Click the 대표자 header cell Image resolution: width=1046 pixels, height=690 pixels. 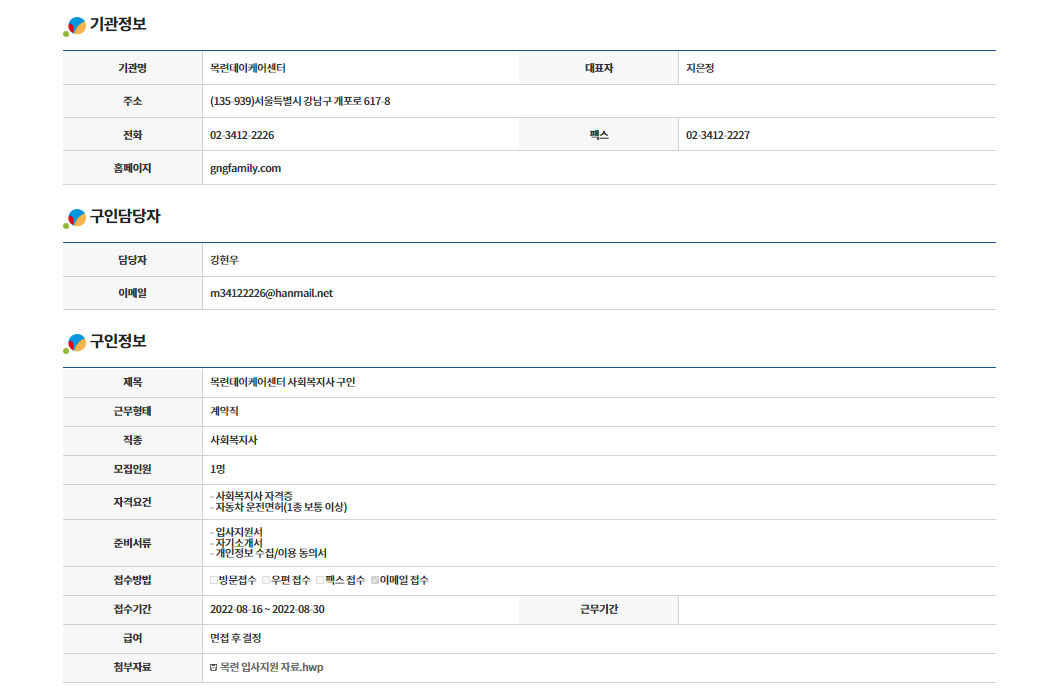point(599,68)
